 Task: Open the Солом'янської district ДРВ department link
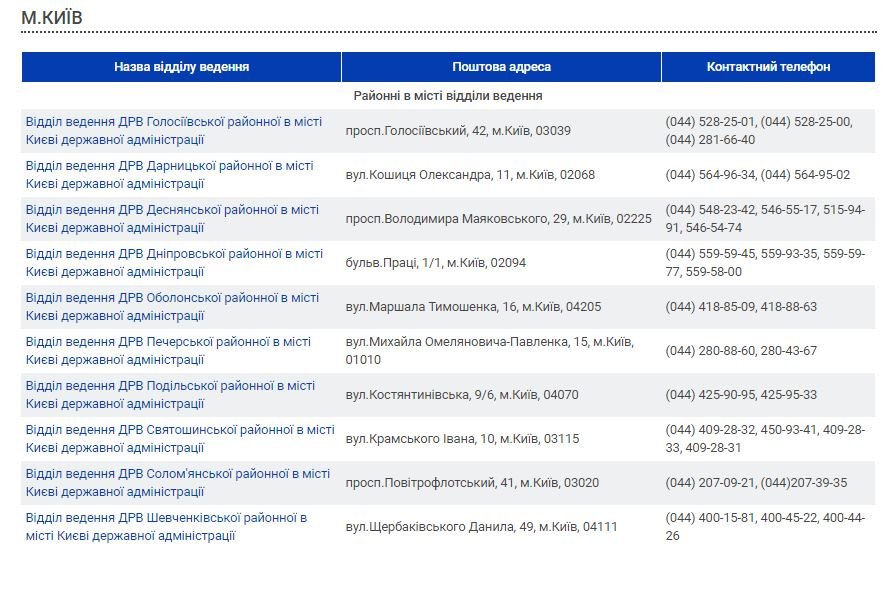click(x=177, y=473)
